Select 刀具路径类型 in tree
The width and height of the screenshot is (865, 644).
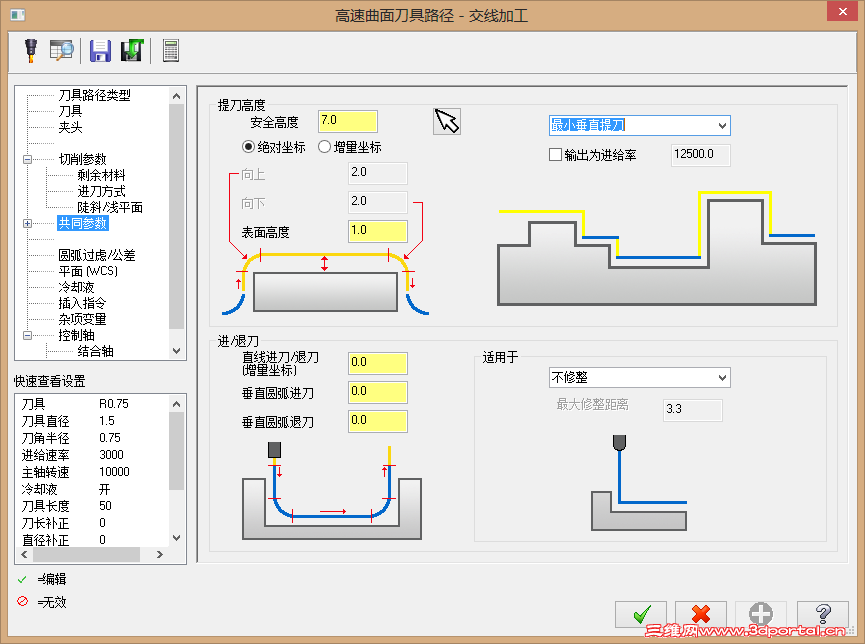pos(95,95)
